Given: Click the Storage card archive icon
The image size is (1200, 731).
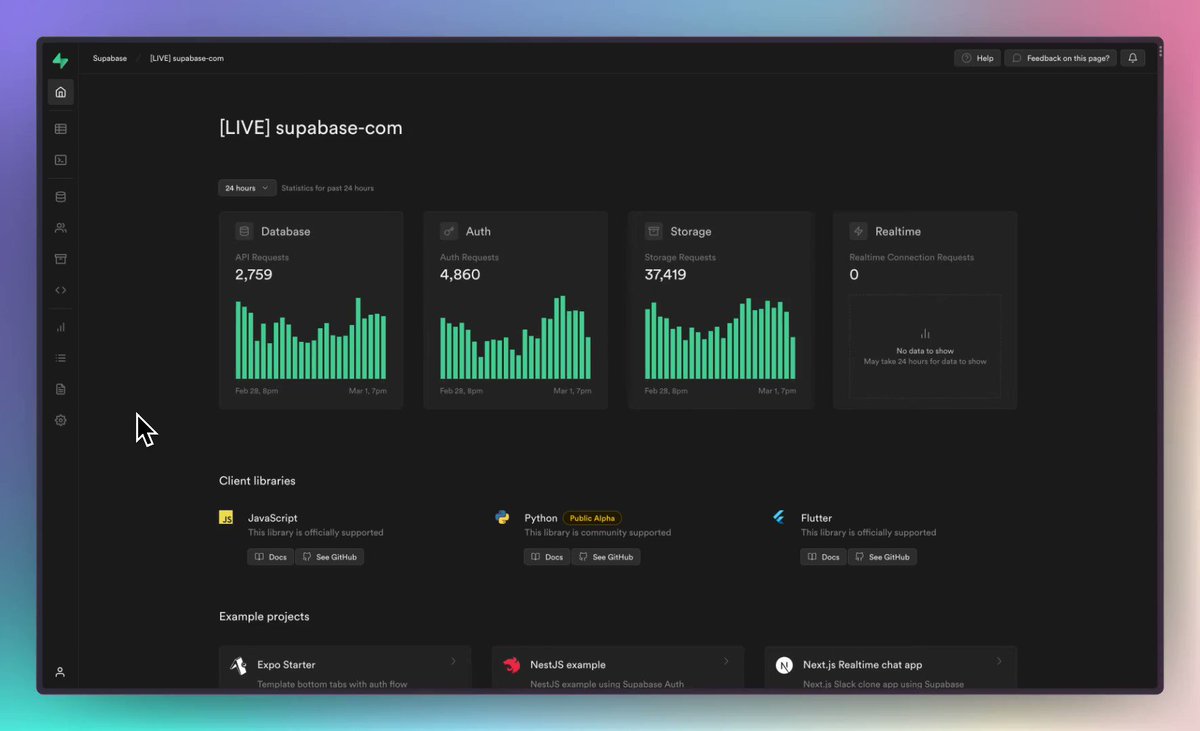Looking at the screenshot, I should (653, 231).
